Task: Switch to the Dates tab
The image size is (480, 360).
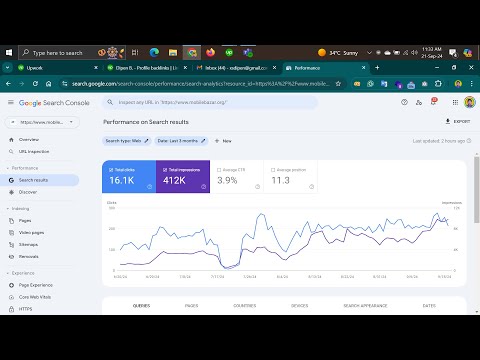Action: 429,306
